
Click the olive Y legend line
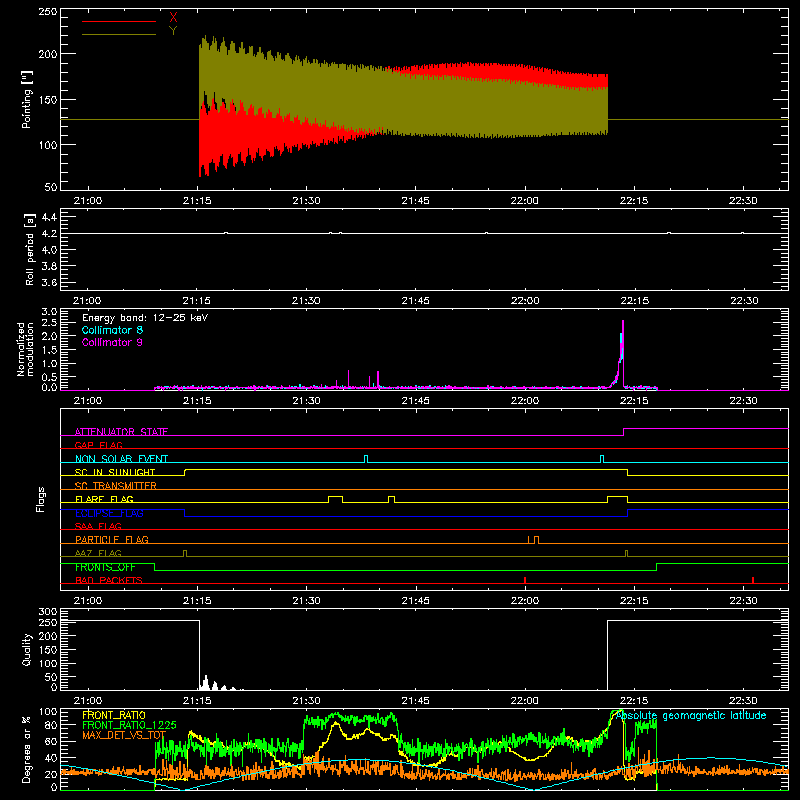pos(118,35)
